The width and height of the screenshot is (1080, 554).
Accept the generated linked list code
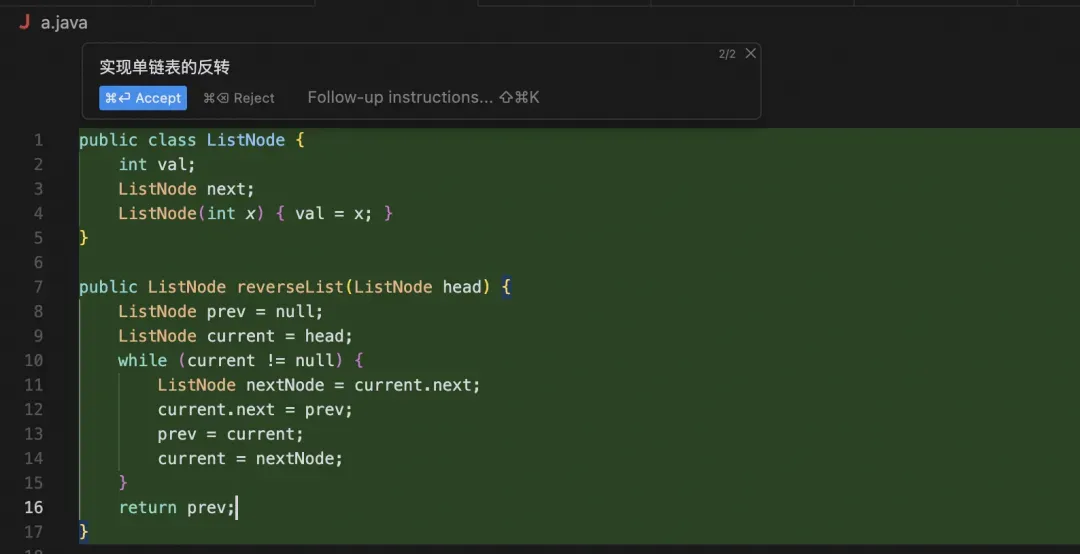[143, 98]
